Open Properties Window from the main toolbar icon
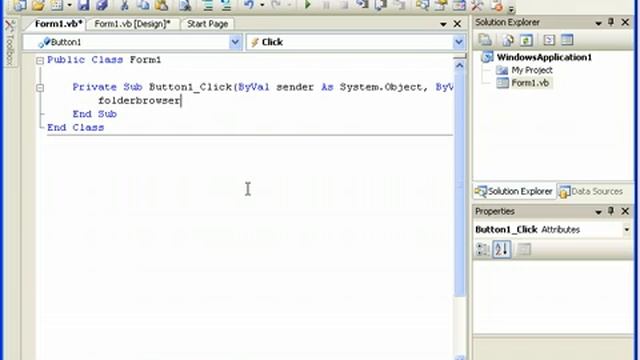The height and width of the screenshot is (360, 640). (x=440, y=5)
